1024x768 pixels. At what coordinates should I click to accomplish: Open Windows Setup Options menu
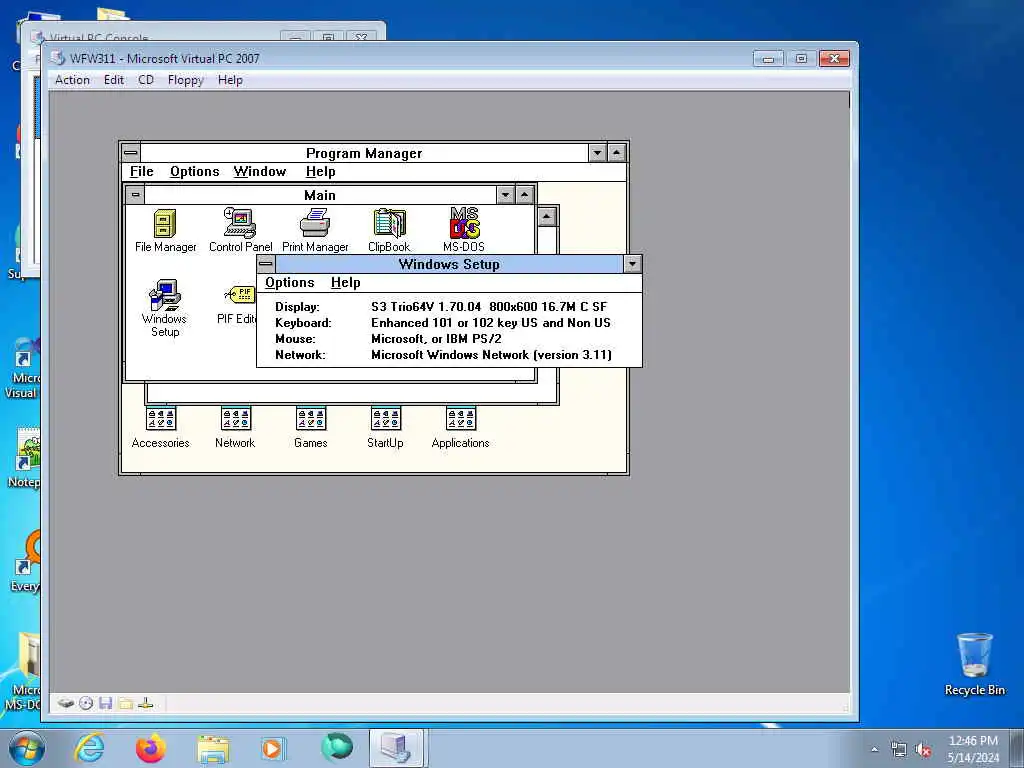289,283
